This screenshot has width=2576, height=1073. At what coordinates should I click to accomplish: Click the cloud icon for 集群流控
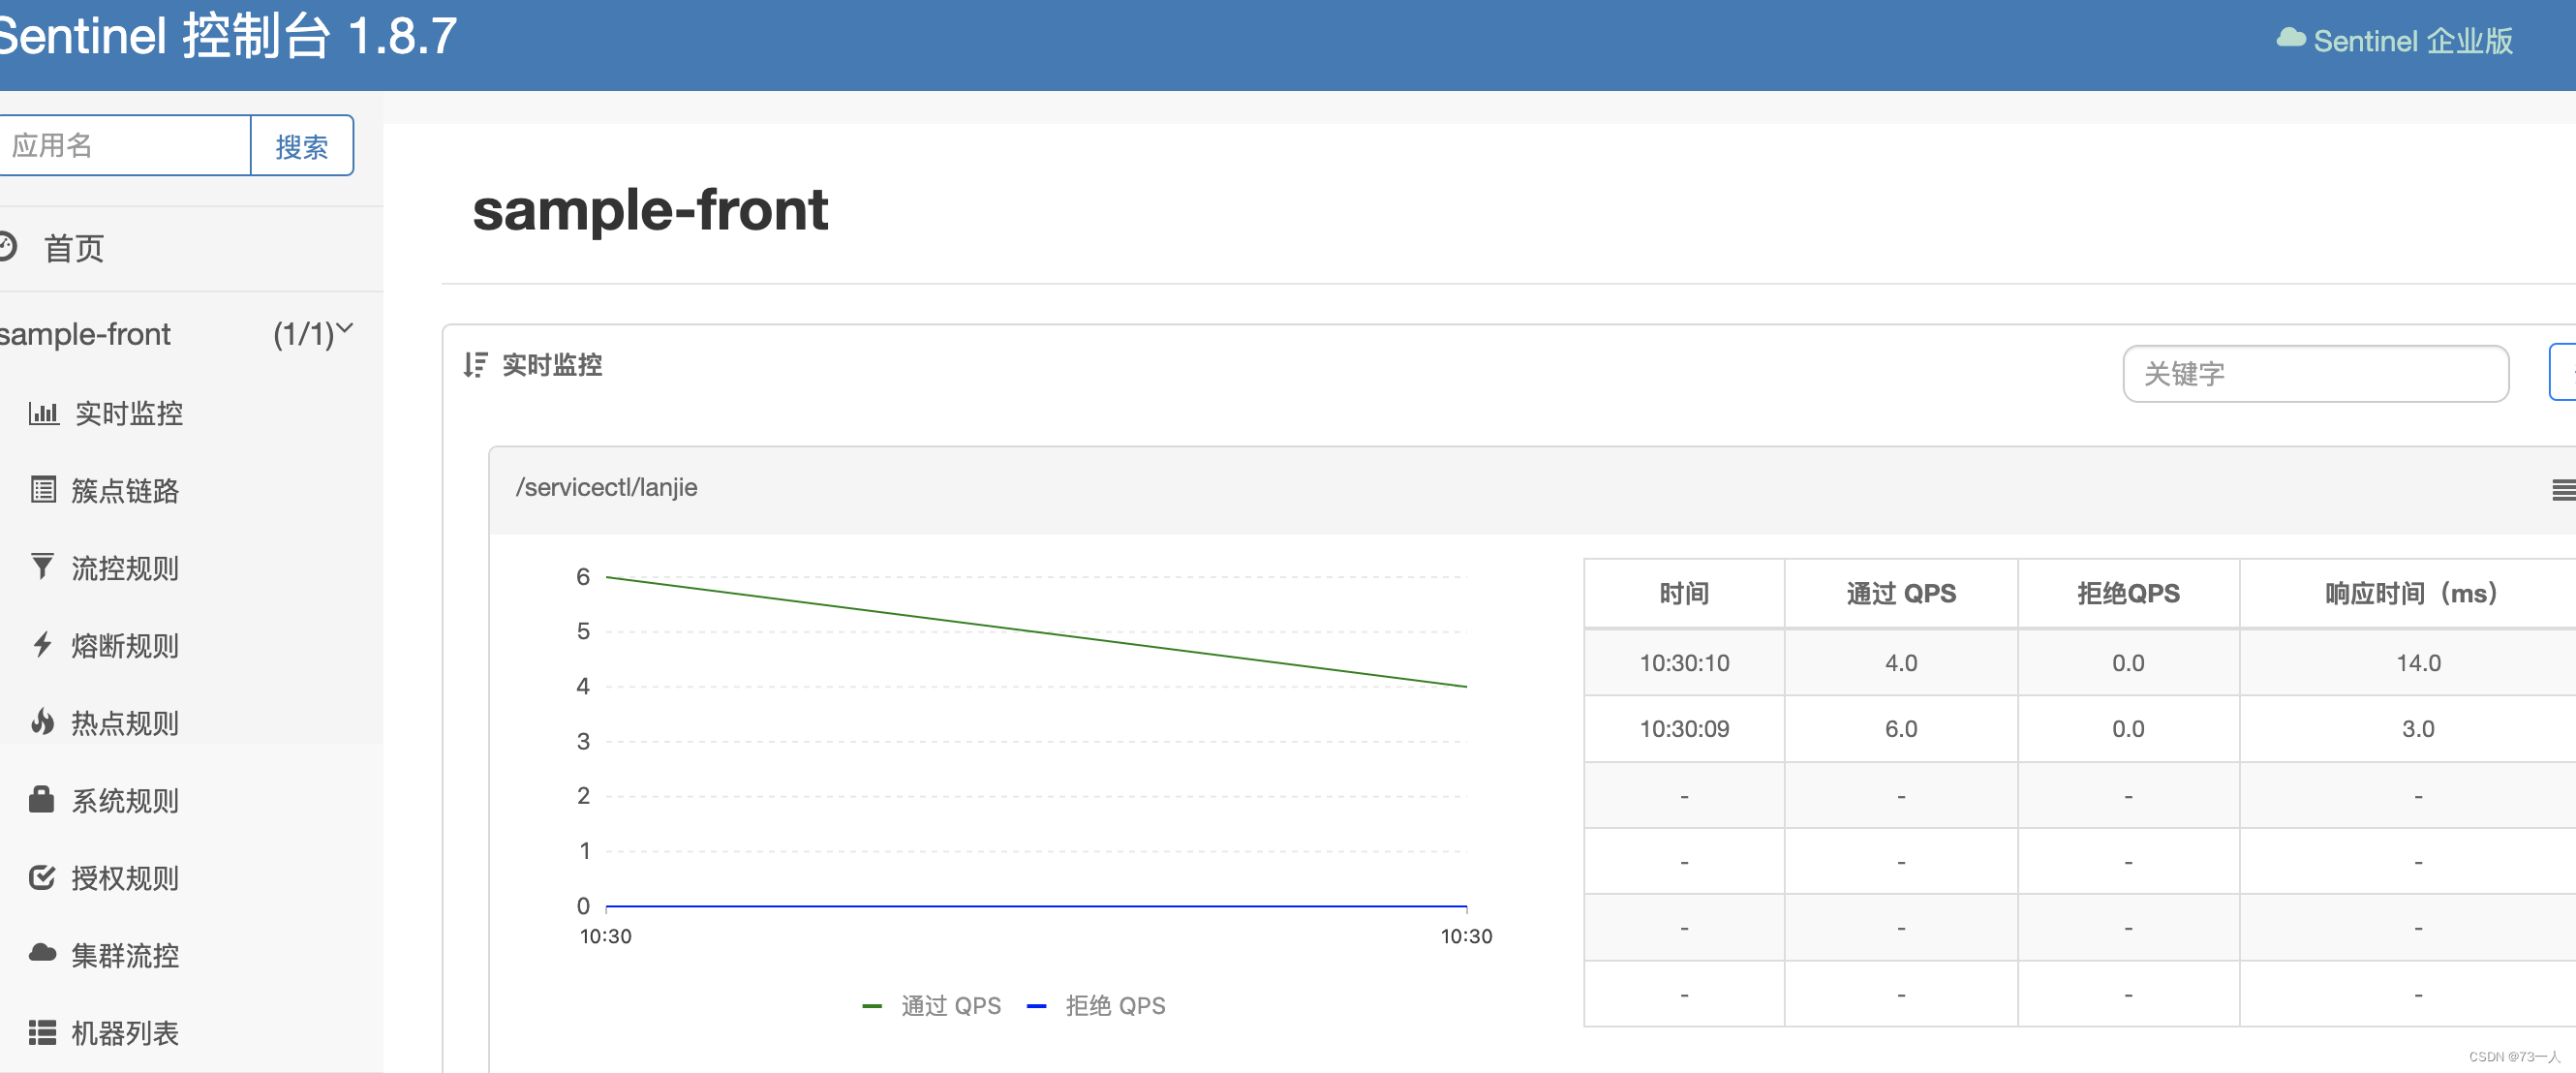[x=42, y=953]
